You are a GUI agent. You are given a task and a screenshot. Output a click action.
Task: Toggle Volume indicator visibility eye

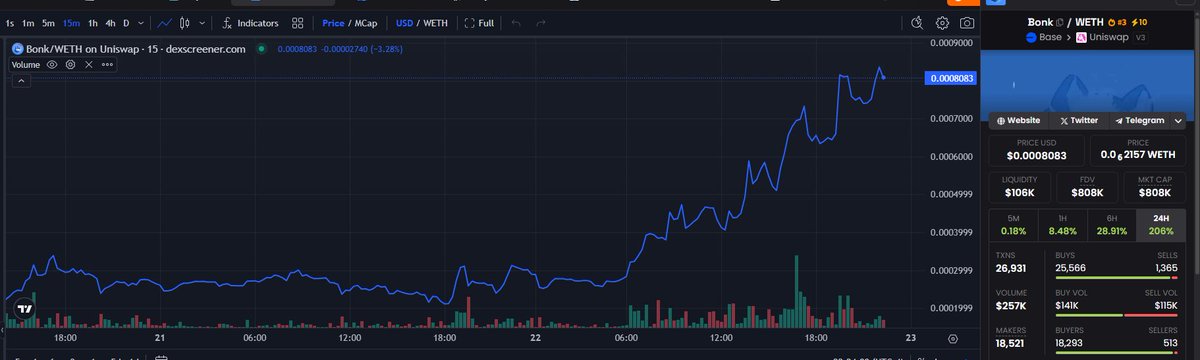click(52, 64)
